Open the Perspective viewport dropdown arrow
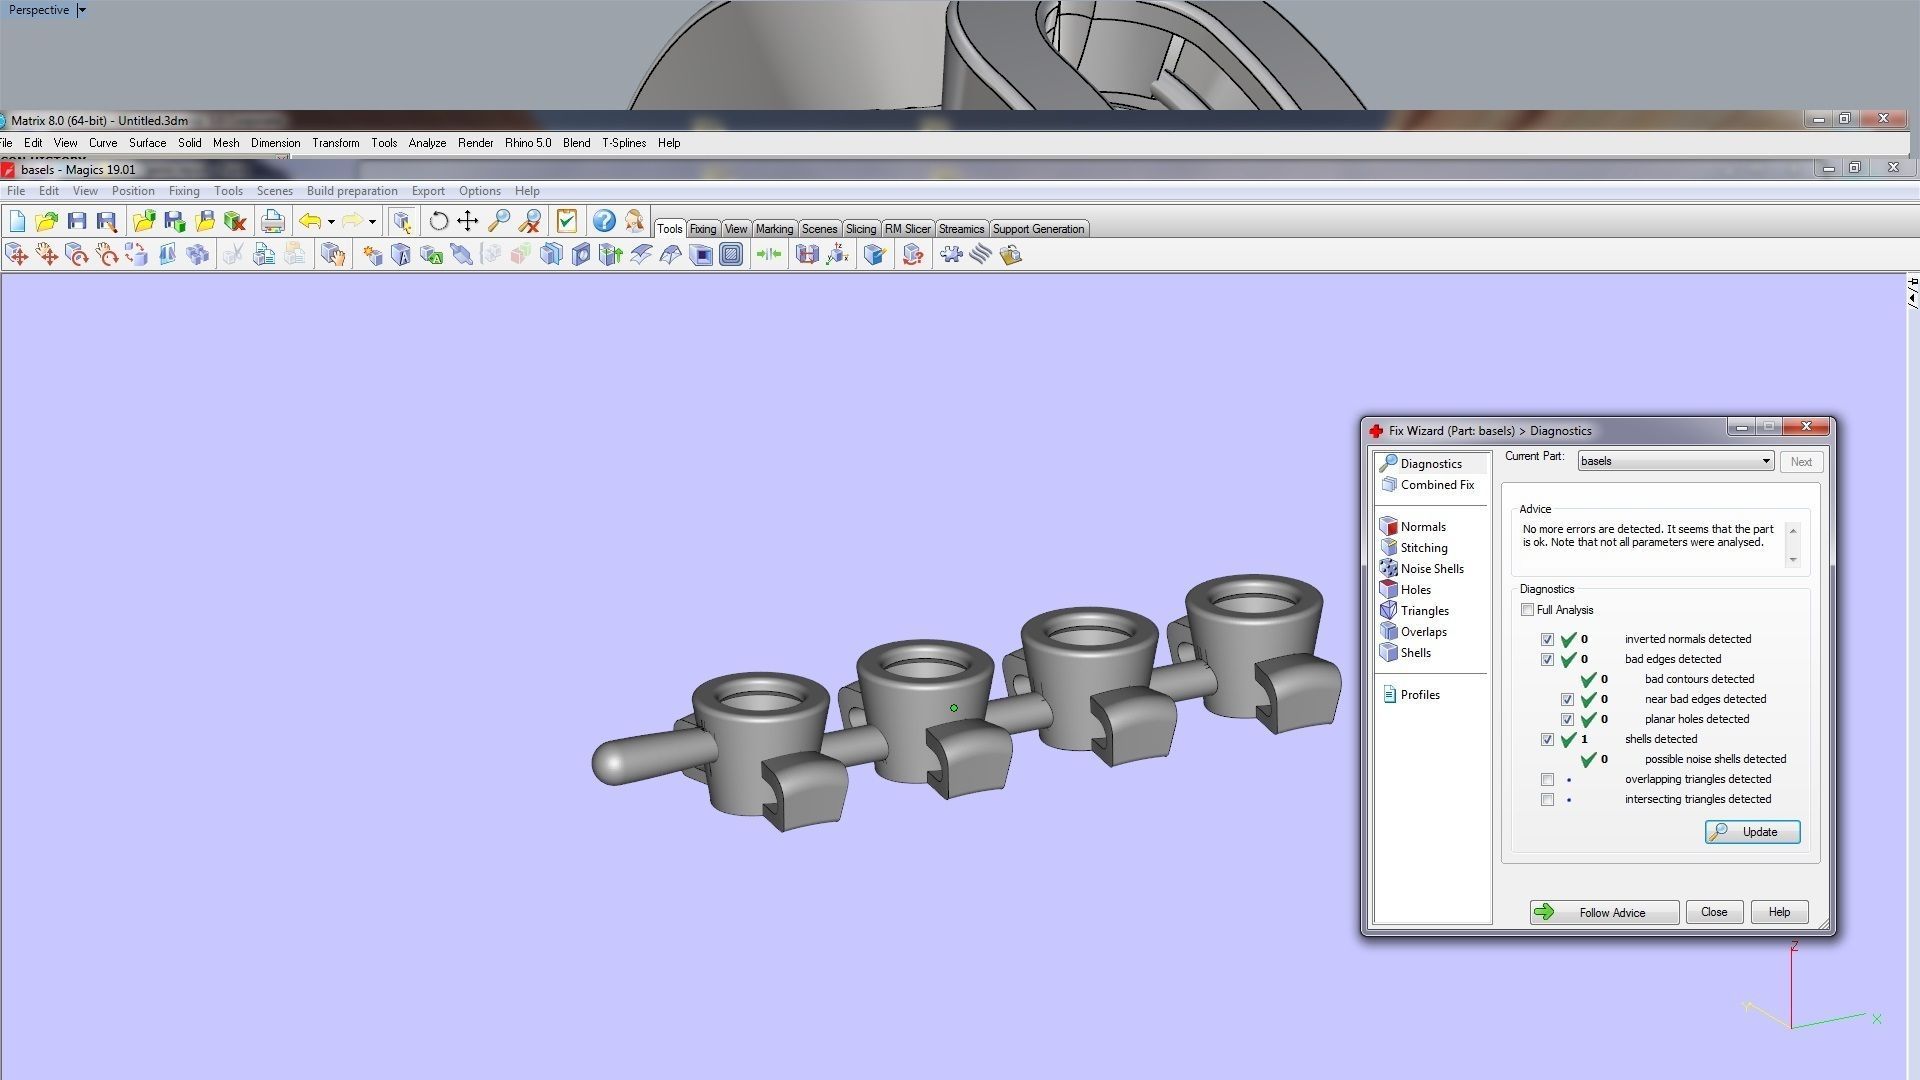 (x=82, y=10)
